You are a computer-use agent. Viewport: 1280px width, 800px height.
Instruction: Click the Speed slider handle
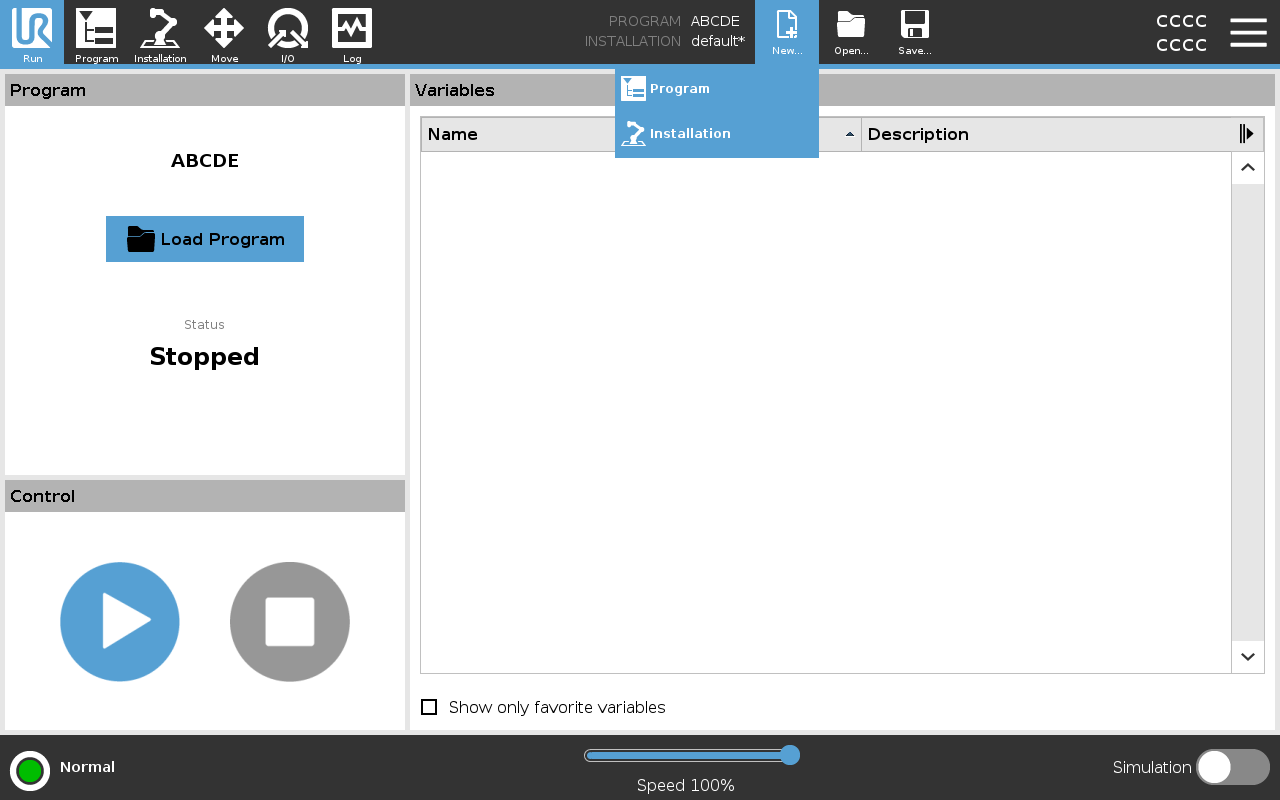[x=789, y=755]
